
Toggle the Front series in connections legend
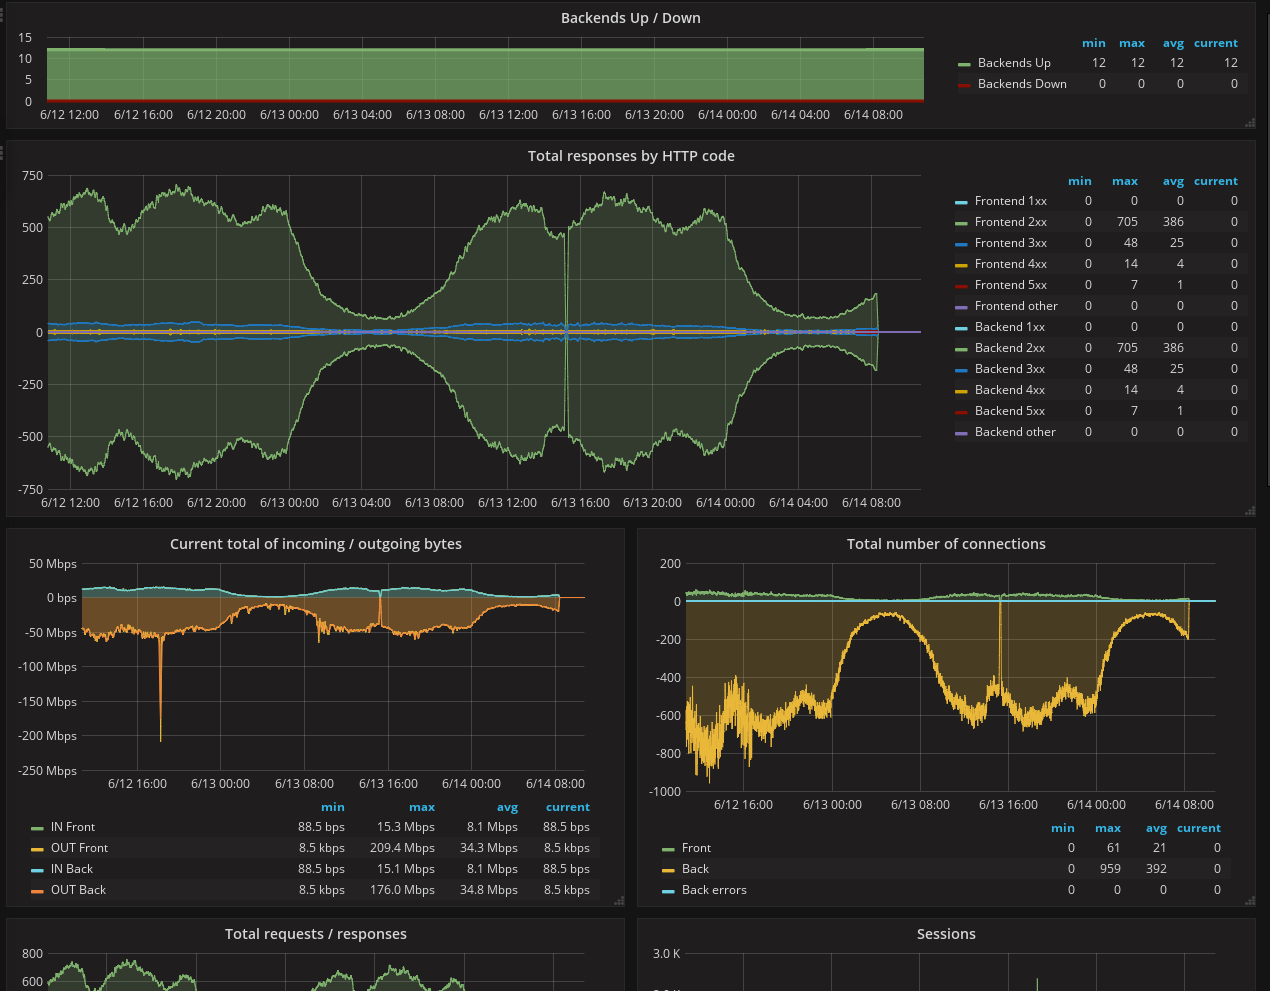click(696, 848)
